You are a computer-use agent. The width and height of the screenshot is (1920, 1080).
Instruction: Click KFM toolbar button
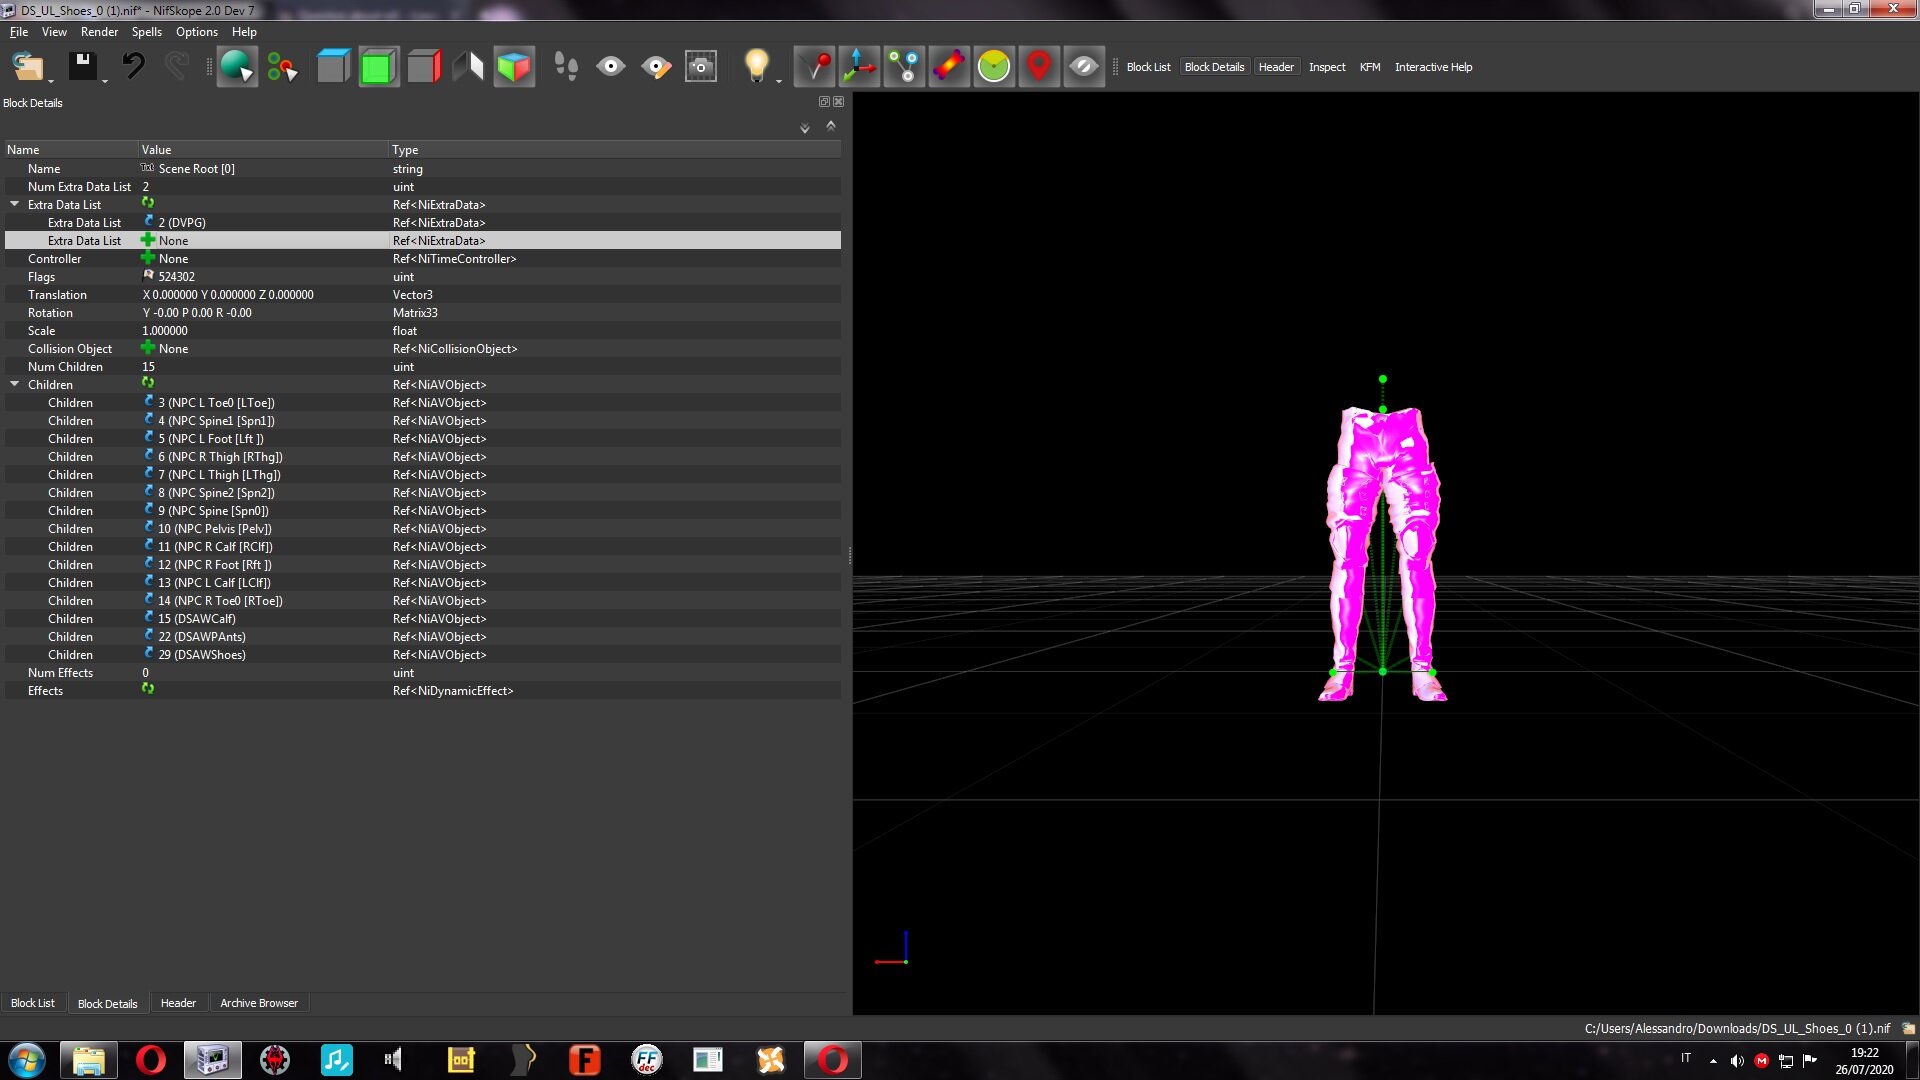[1370, 67]
